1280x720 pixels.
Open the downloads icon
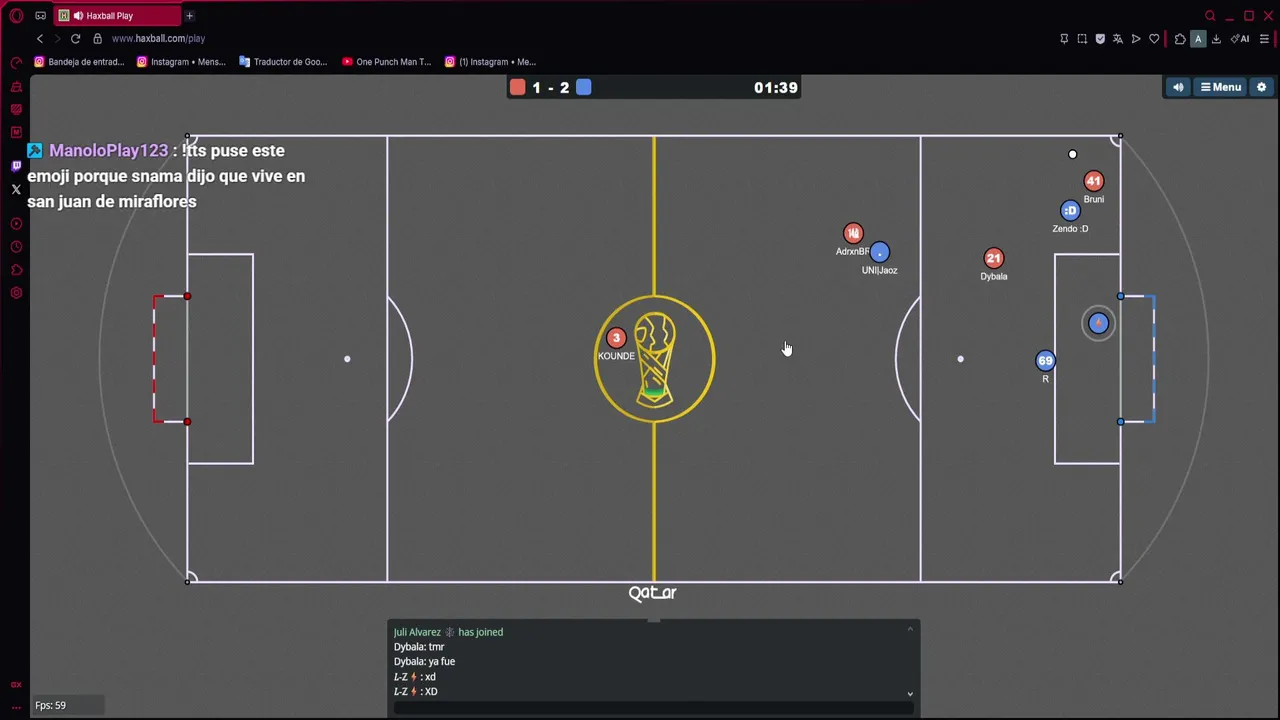[1216, 39]
